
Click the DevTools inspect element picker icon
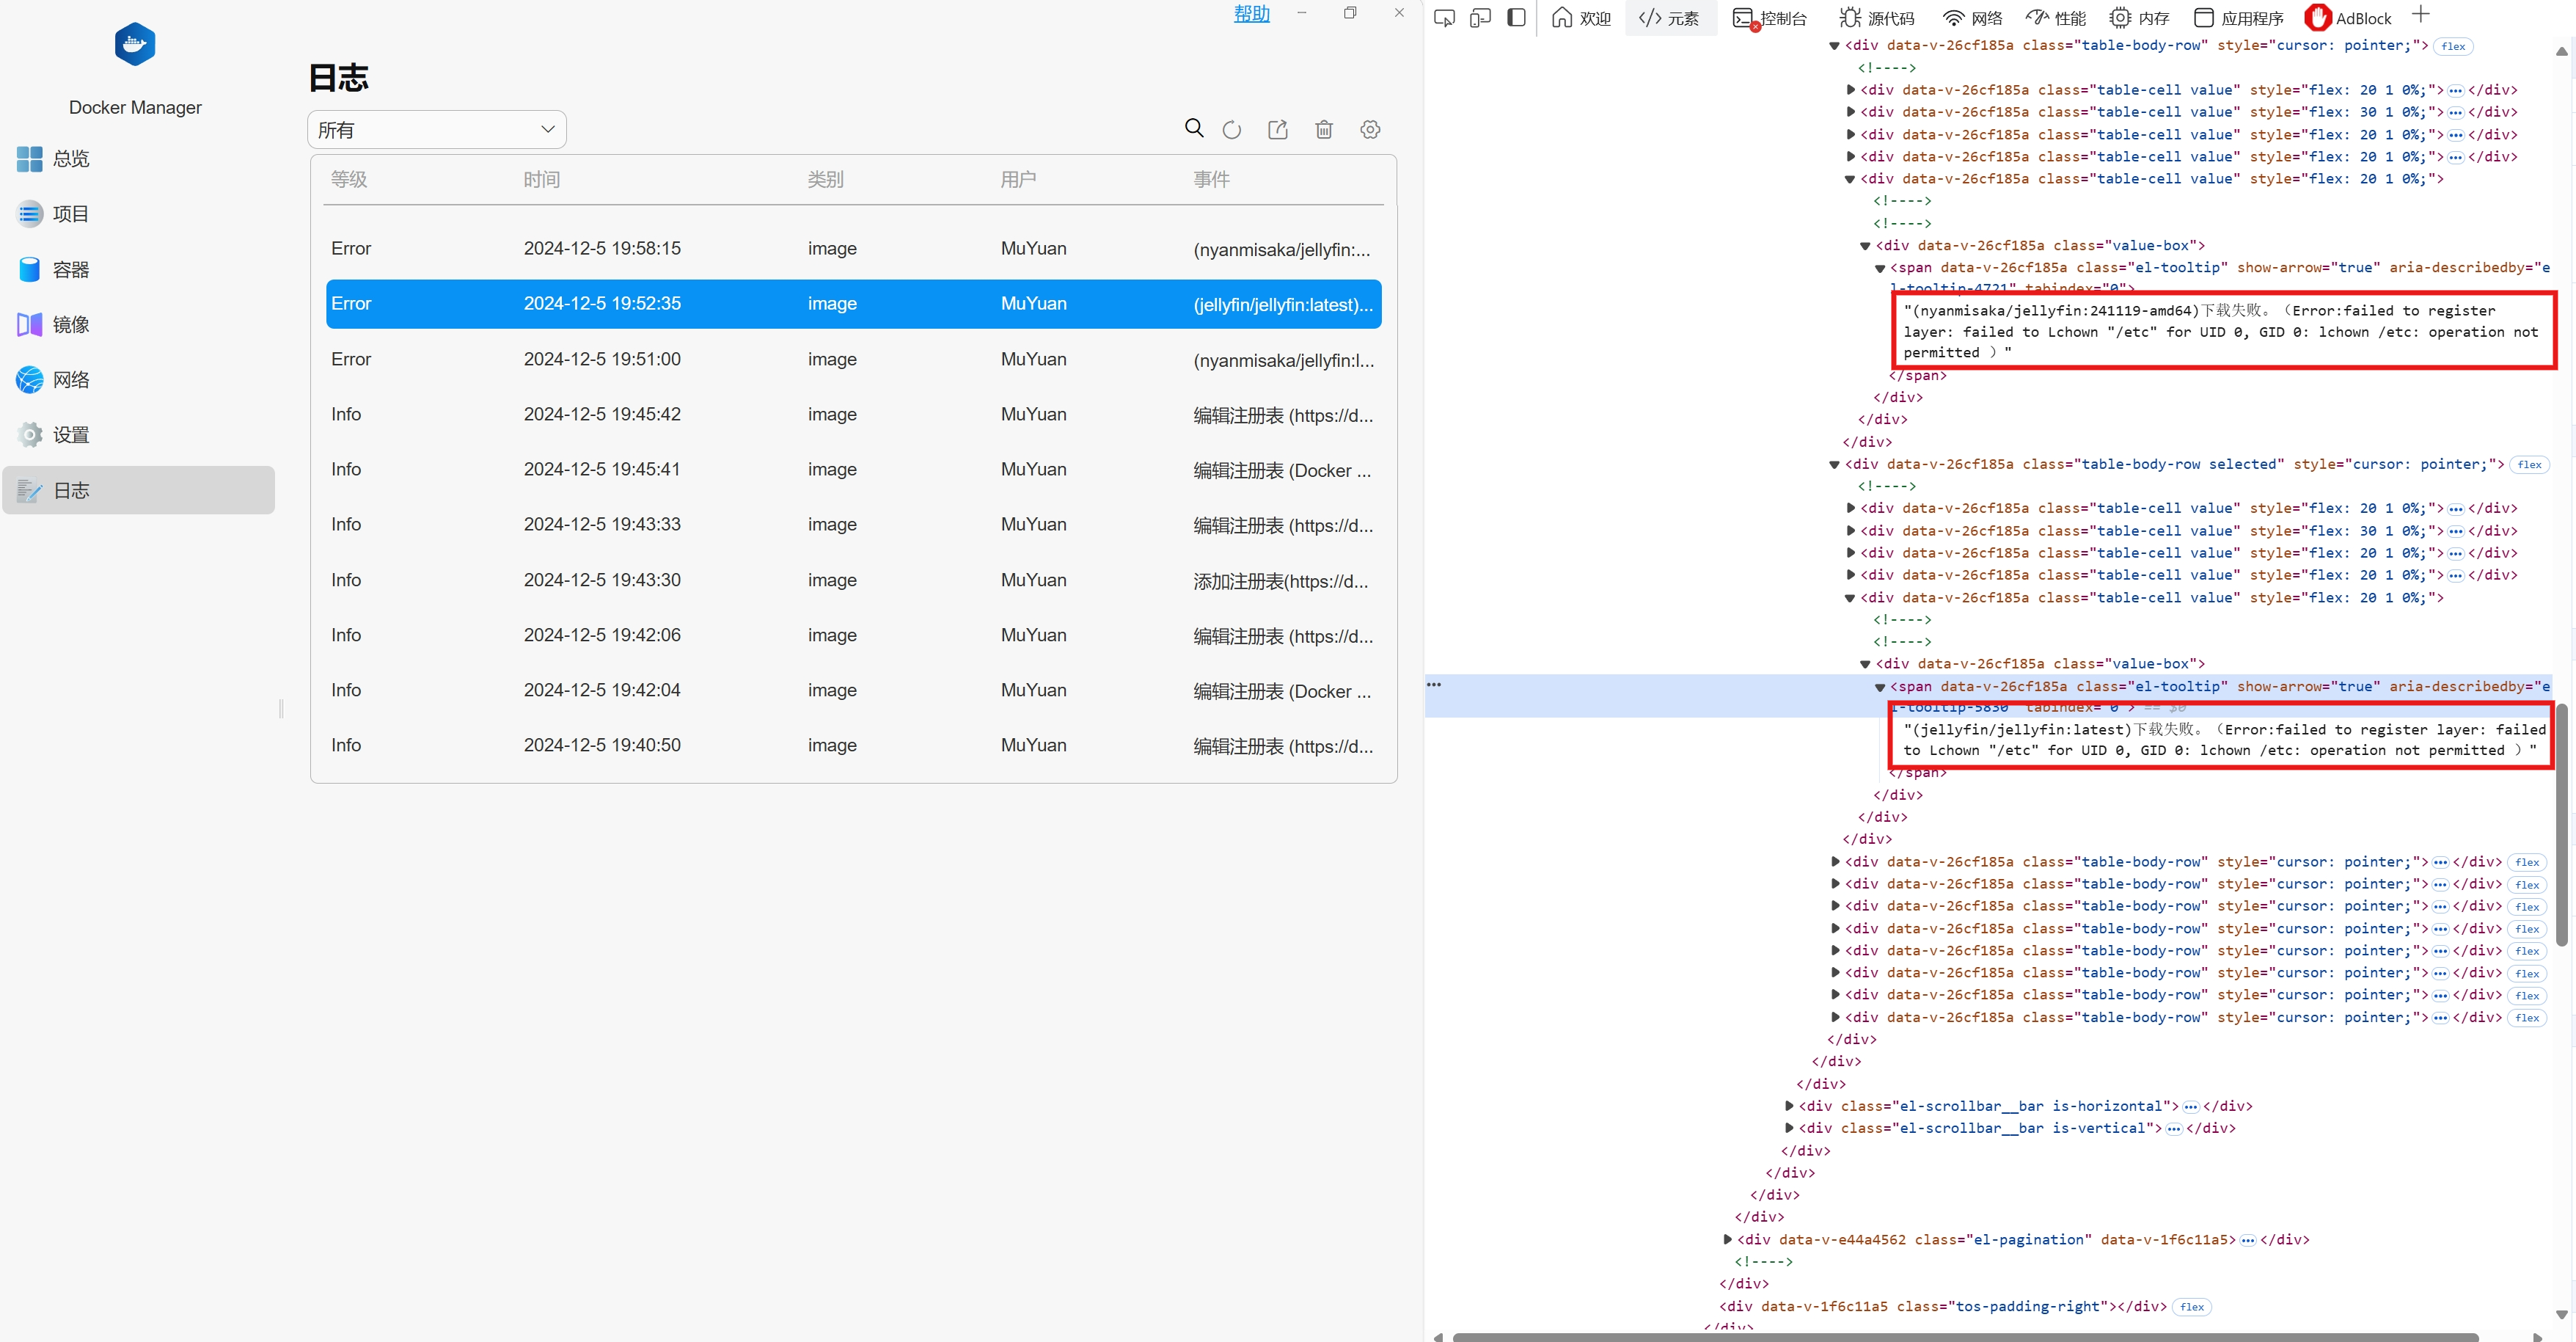tap(1444, 18)
